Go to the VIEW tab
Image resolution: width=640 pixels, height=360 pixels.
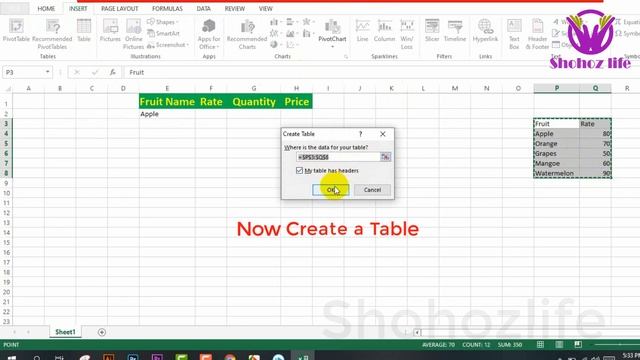[x=265, y=9]
